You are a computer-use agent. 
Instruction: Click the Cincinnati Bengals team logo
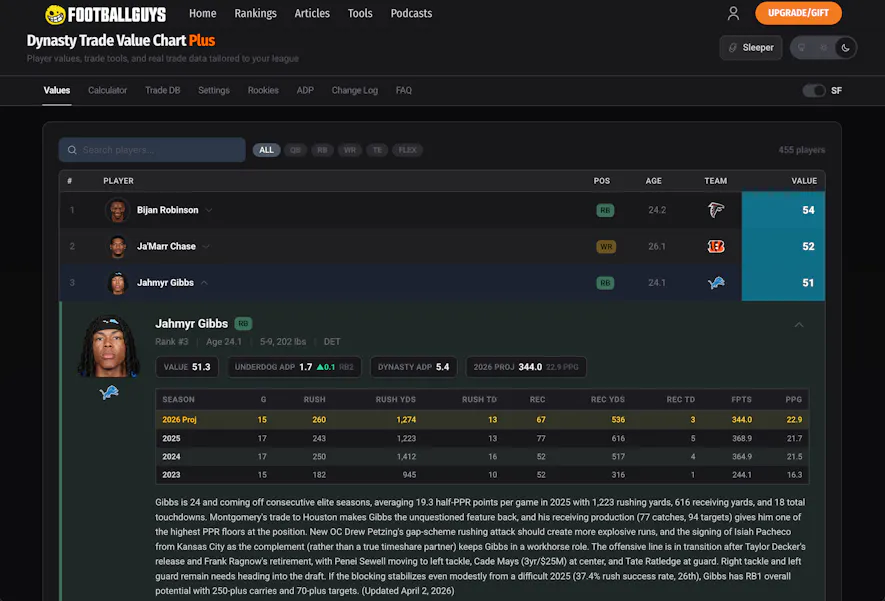(715, 246)
